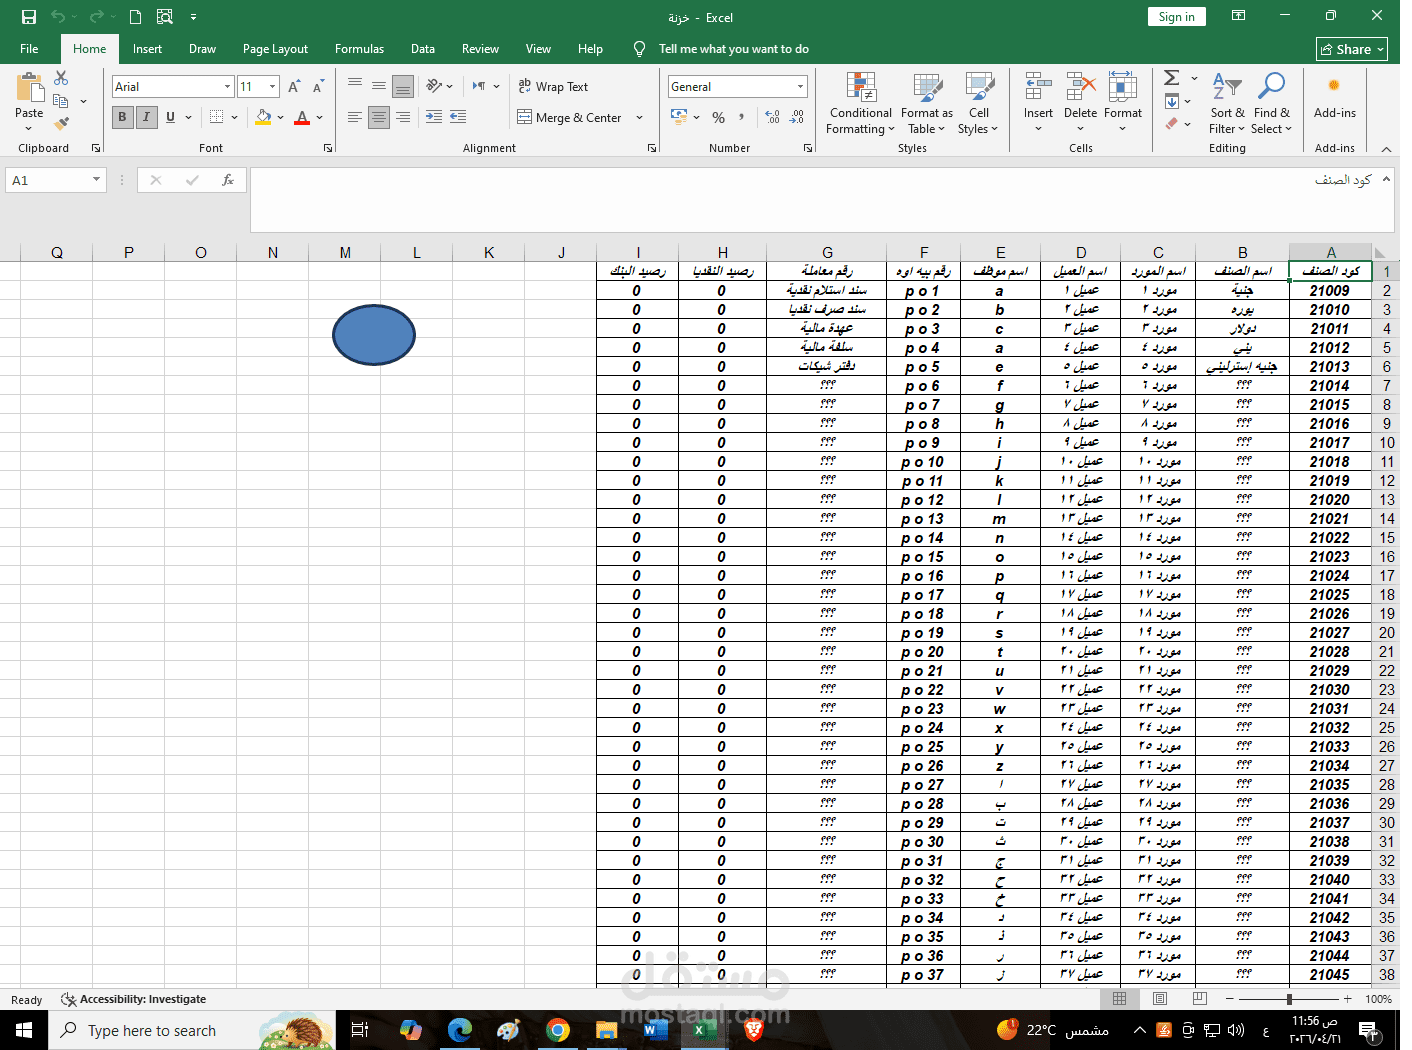
Task: Save the workbook with the disk icon
Action: (29, 17)
